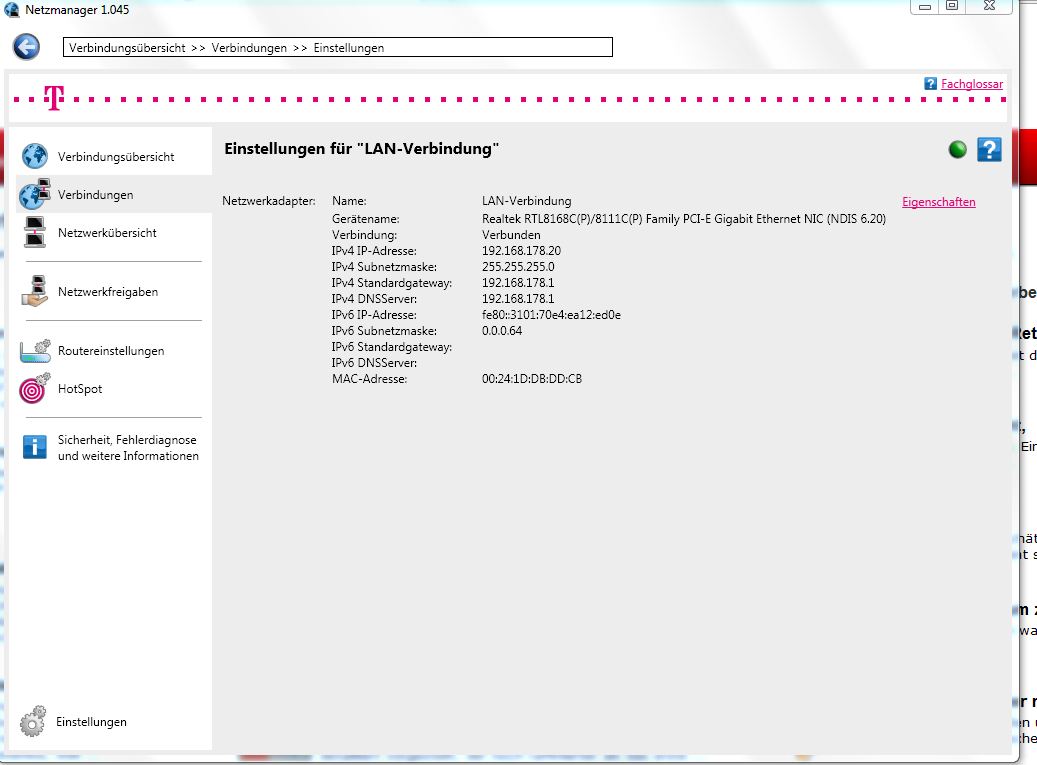Click Verbindungen in the breadcrumb path

[249, 48]
